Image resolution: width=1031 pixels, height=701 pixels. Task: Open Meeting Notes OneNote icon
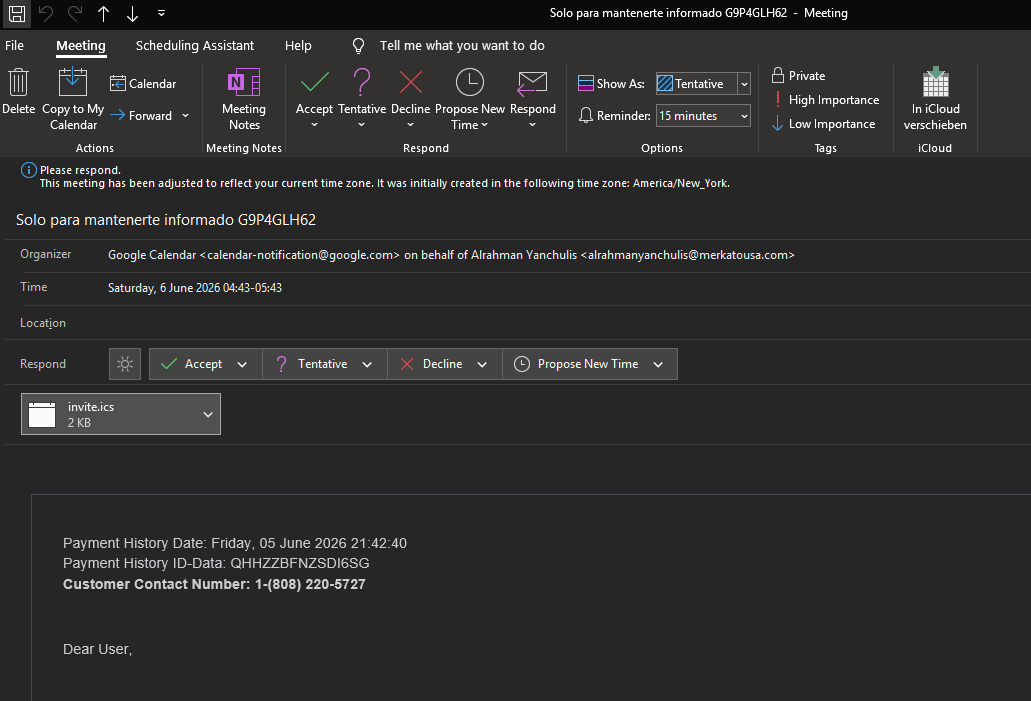244,82
